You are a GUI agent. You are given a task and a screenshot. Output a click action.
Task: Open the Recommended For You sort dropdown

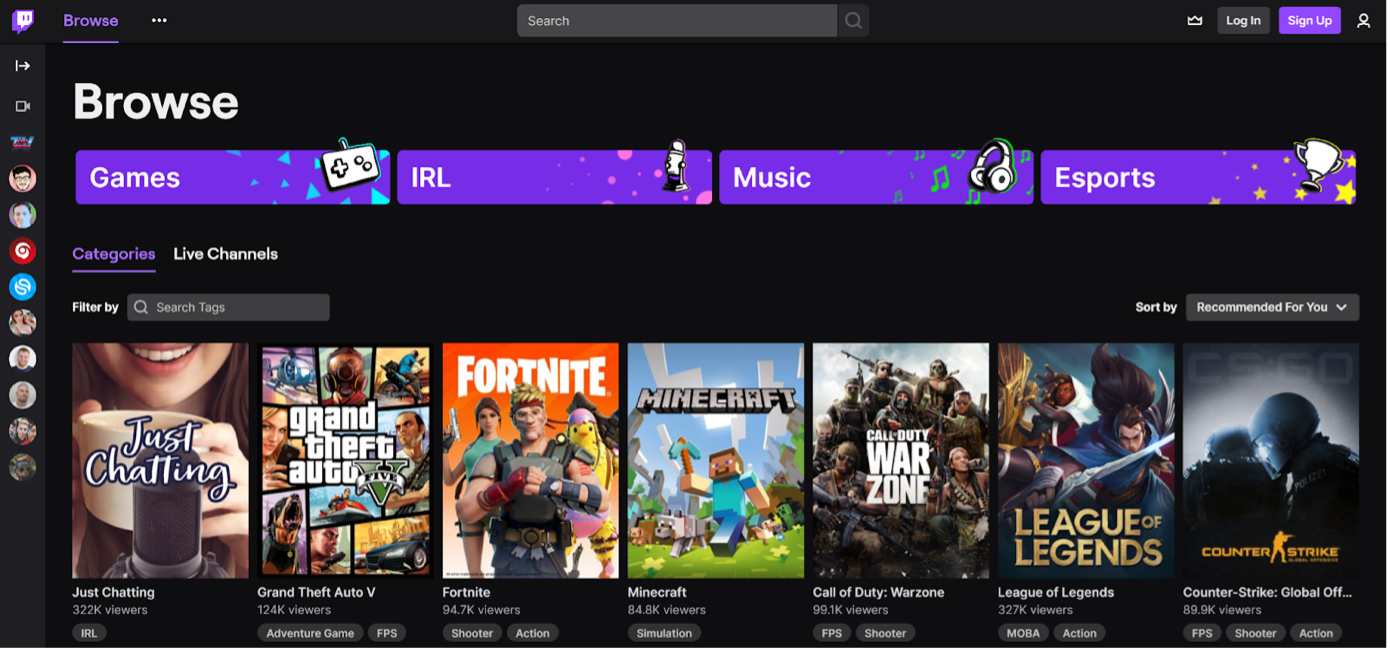pyautogui.click(x=1273, y=308)
